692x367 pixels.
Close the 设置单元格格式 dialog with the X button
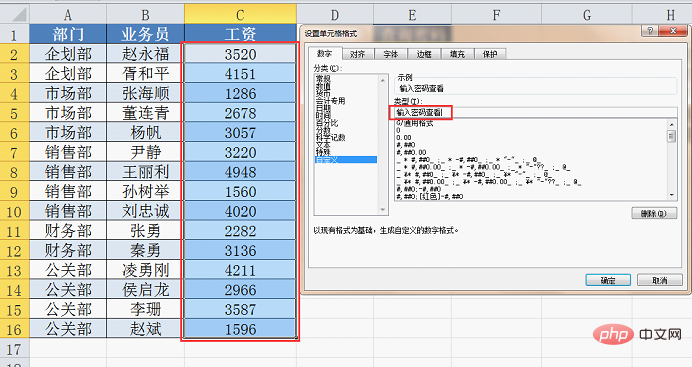pyautogui.click(x=673, y=31)
